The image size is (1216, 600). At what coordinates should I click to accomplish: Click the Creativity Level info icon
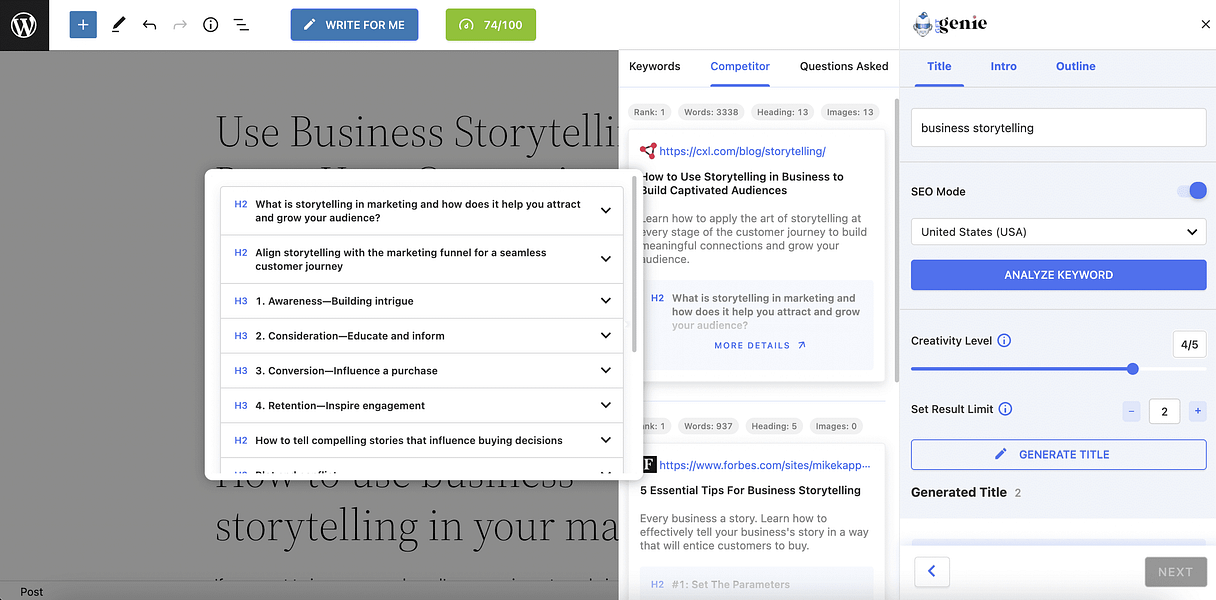pyautogui.click(x=1004, y=341)
